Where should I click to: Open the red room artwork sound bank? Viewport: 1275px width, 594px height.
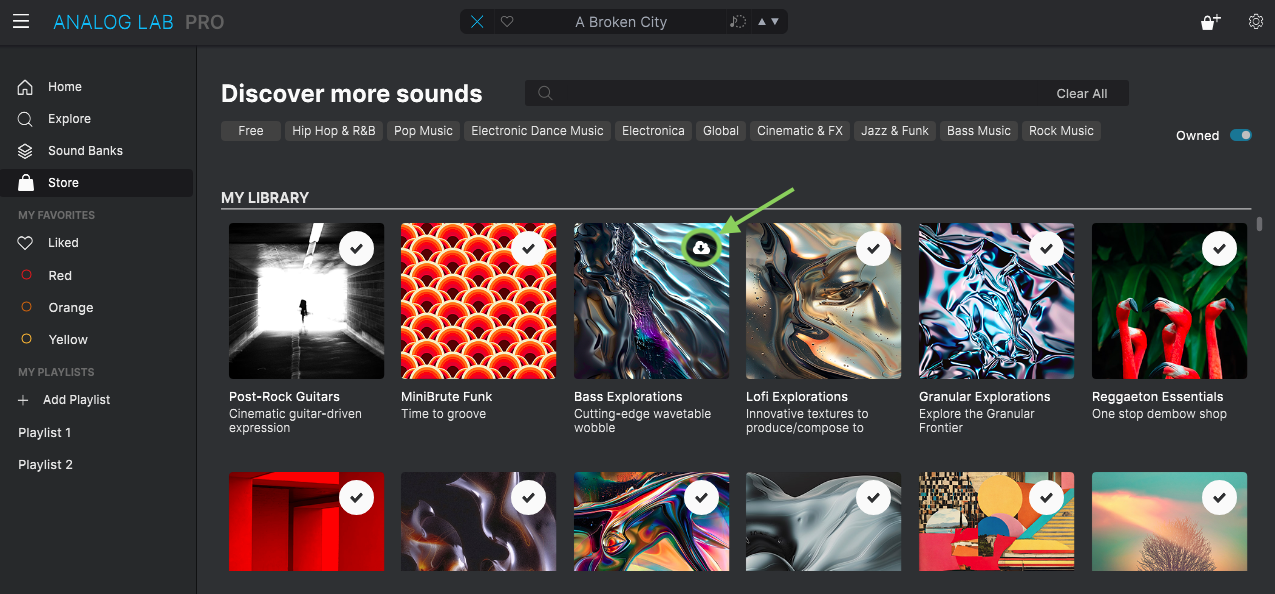click(x=306, y=521)
